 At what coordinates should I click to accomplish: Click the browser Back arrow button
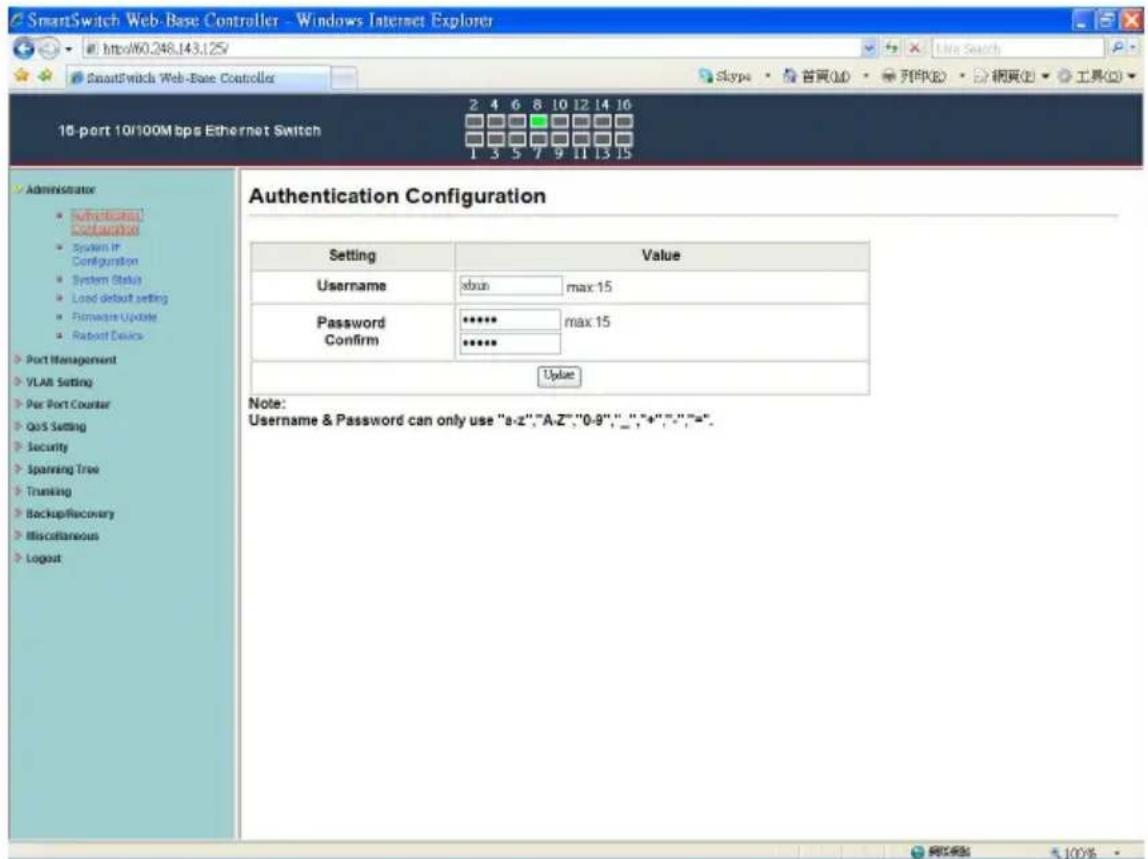[23, 49]
